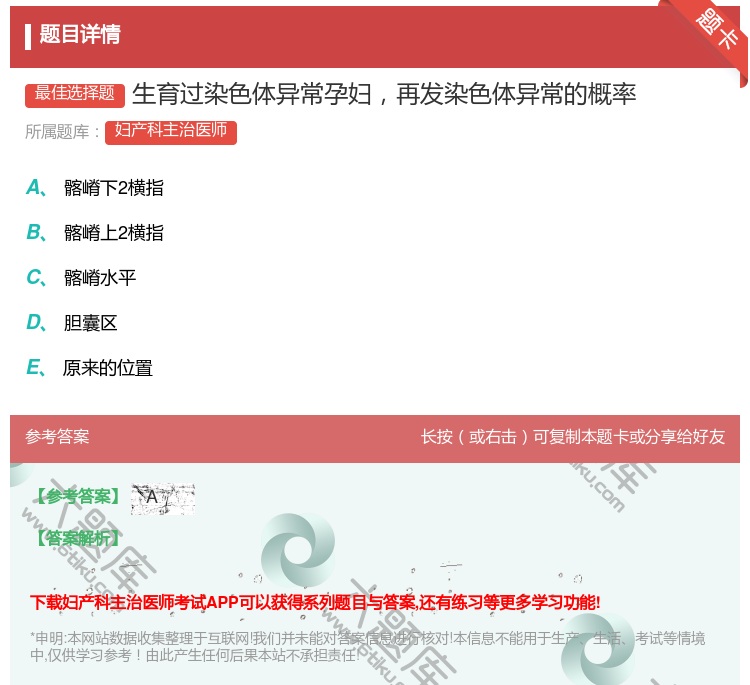Viewport: 750px width, 685px height.
Task: Select option B 髂嵴上2横指
Action: coord(95,232)
